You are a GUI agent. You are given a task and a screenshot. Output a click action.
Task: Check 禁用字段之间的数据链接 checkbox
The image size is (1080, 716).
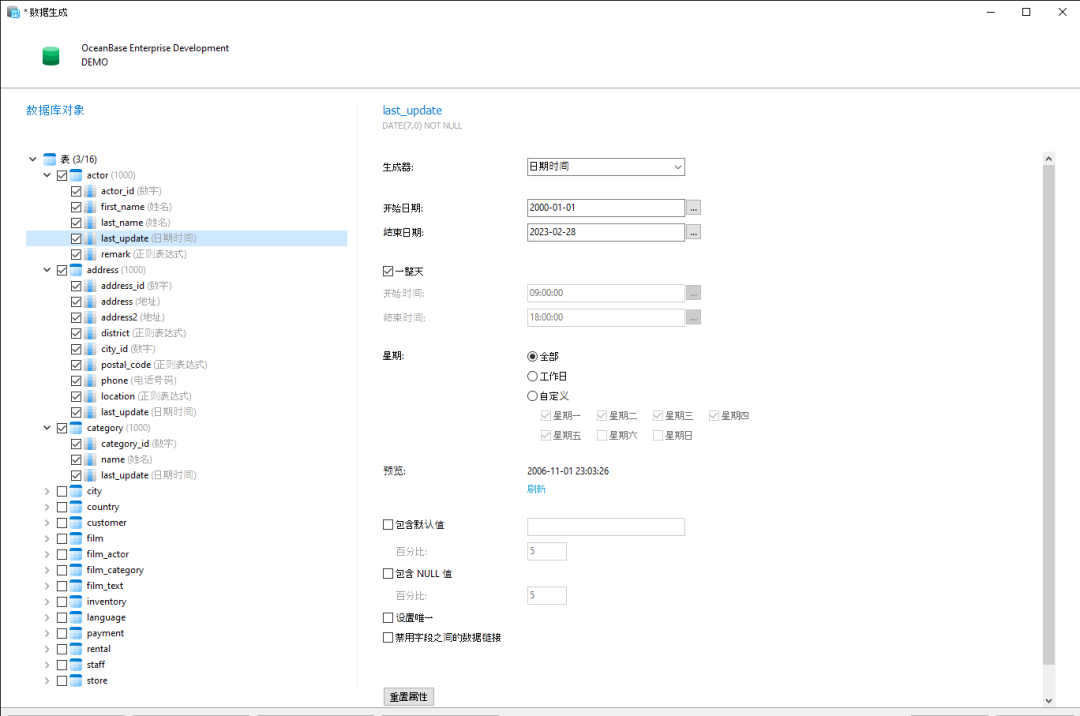[x=388, y=638]
